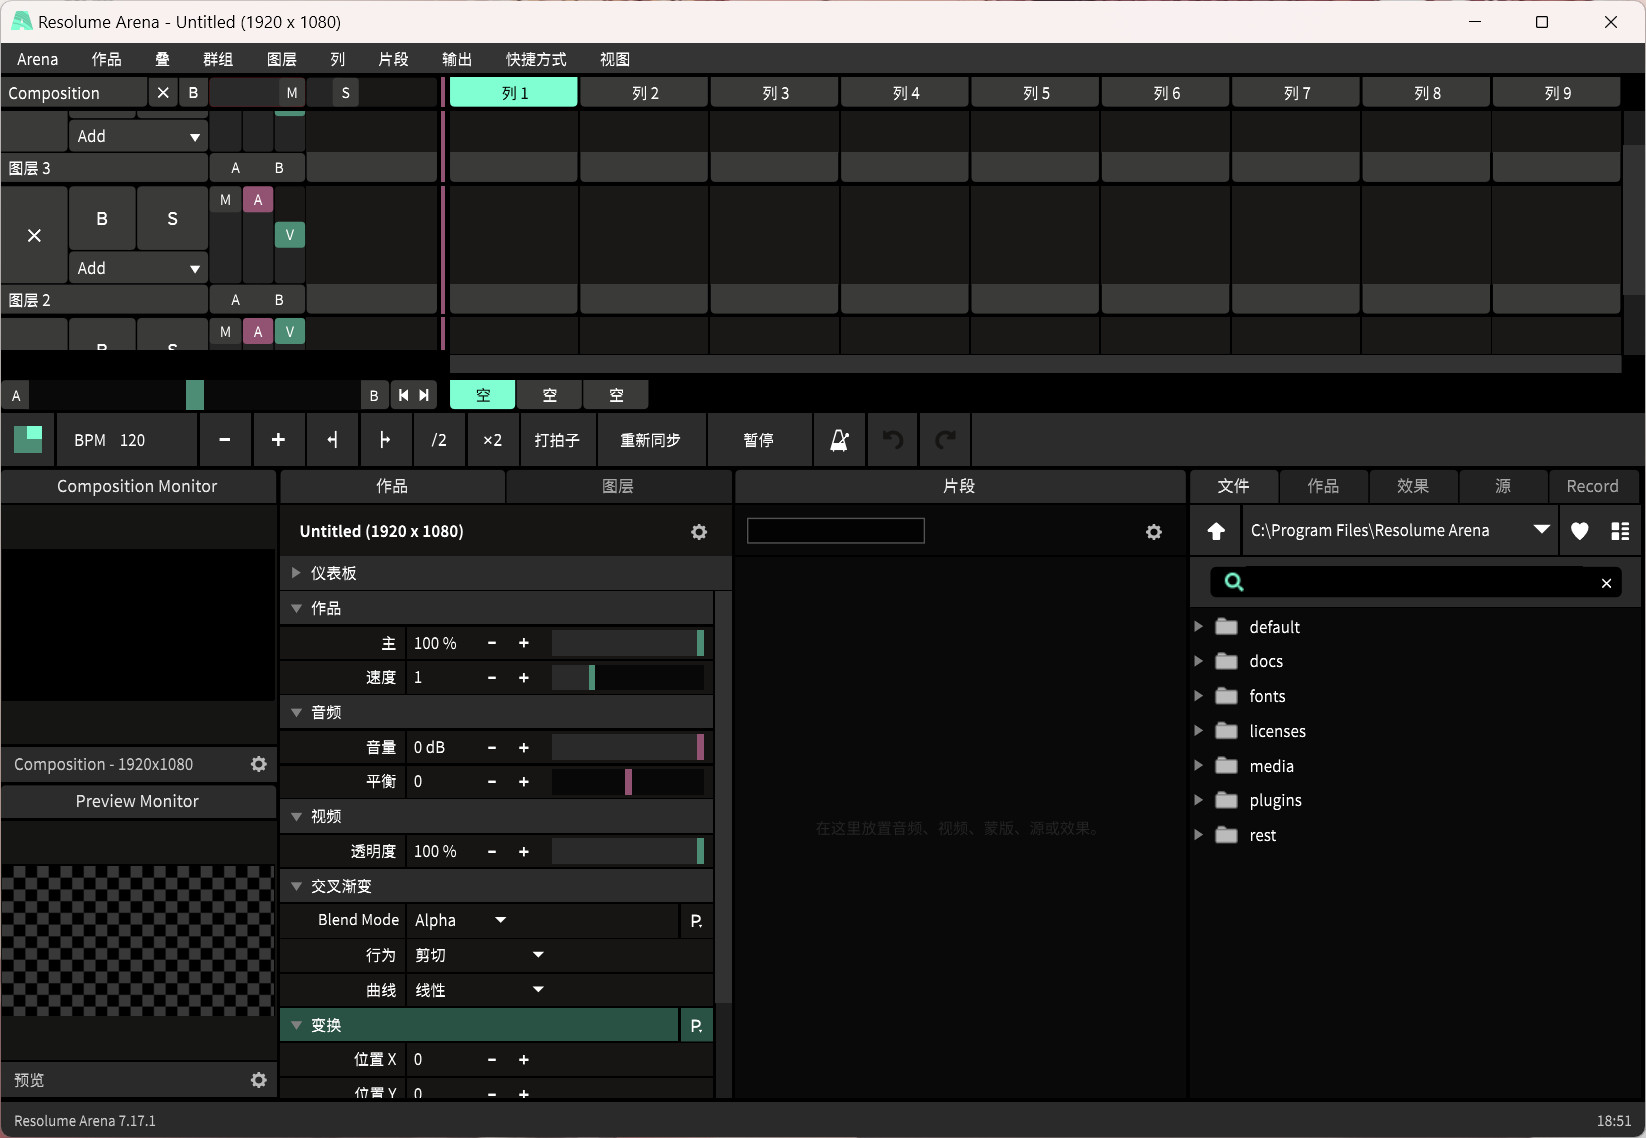Open Blend Mode P parameter button
This screenshot has width=1646, height=1138.
click(696, 921)
